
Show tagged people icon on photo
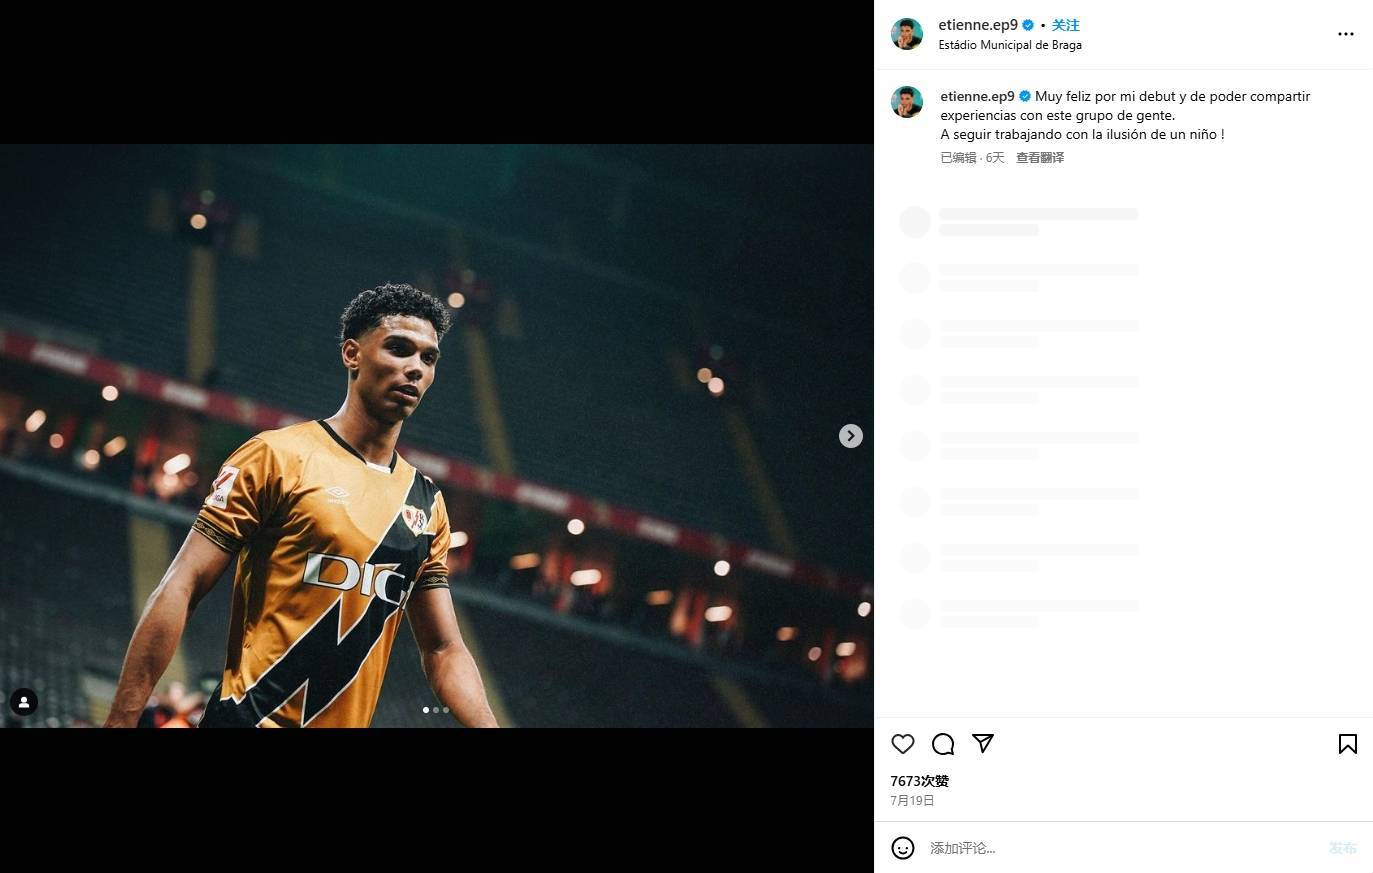24,702
